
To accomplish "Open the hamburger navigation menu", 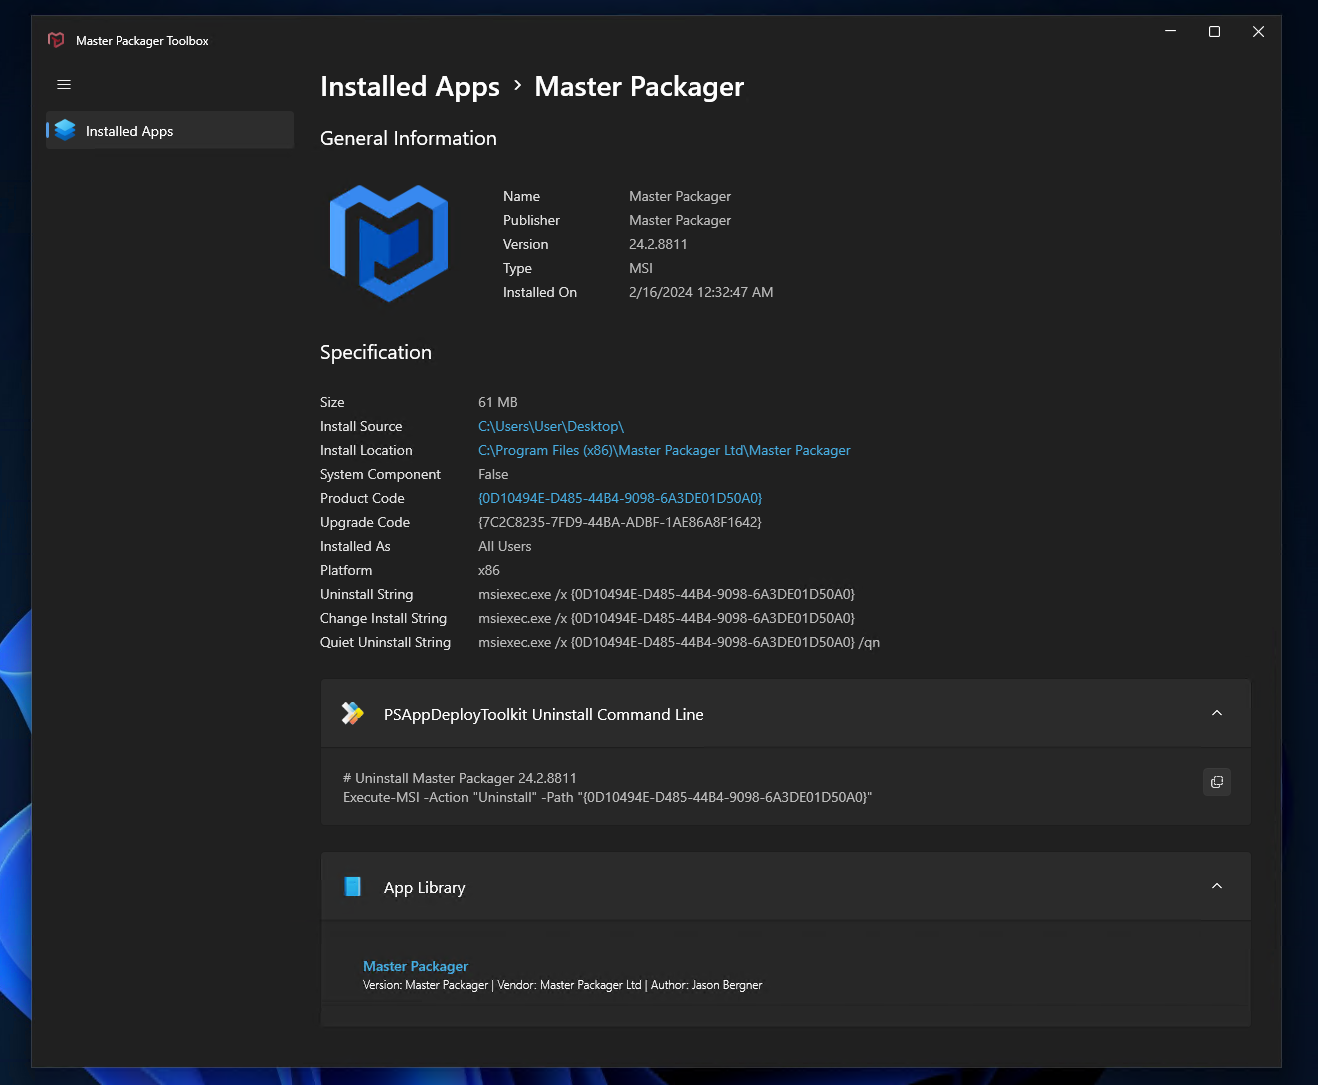I will pyautogui.click(x=64, y=85).
